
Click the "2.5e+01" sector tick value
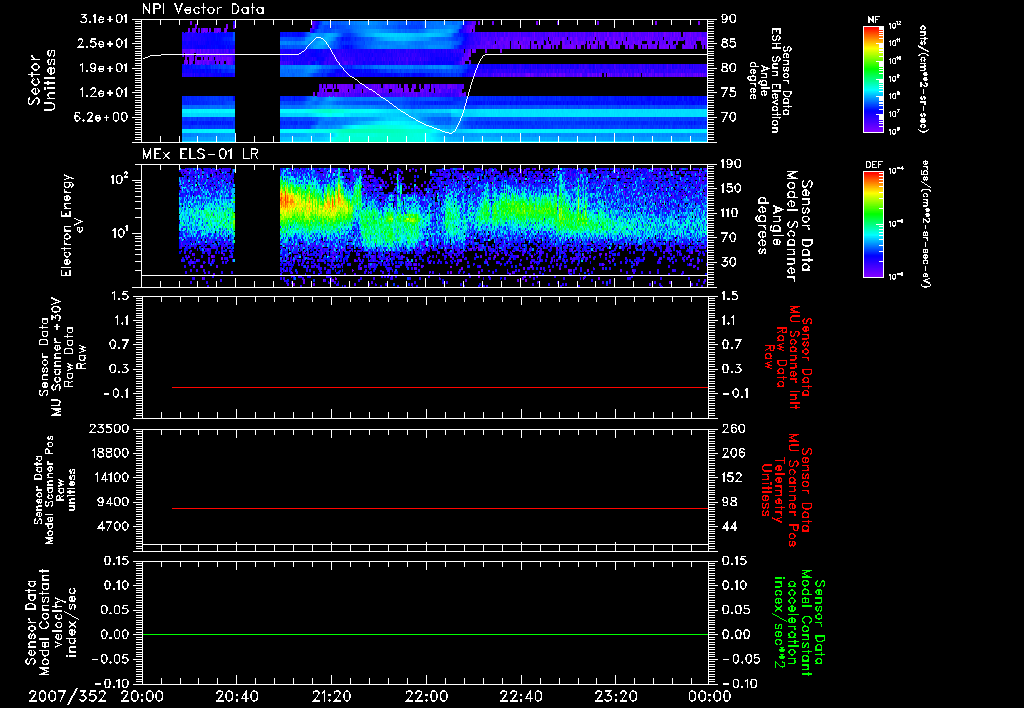point(104,43)
